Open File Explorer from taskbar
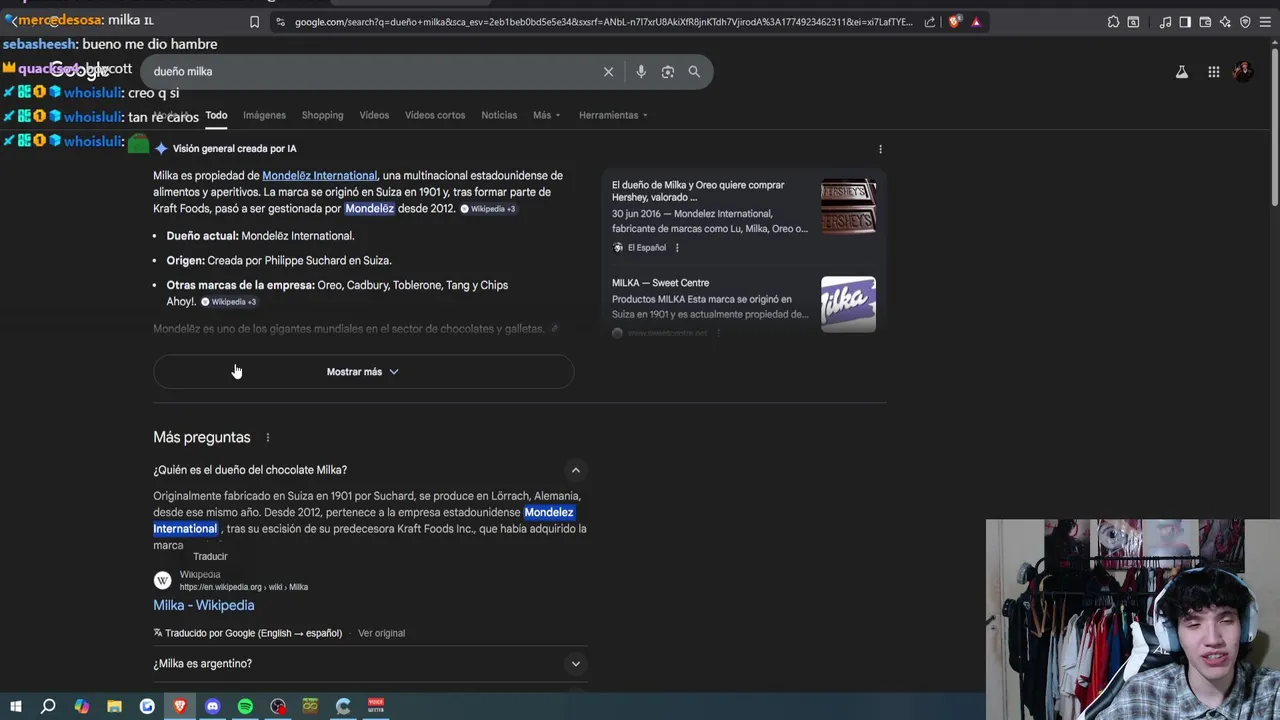This screenshot has width=1280, height=720. (x=114, y=706)
